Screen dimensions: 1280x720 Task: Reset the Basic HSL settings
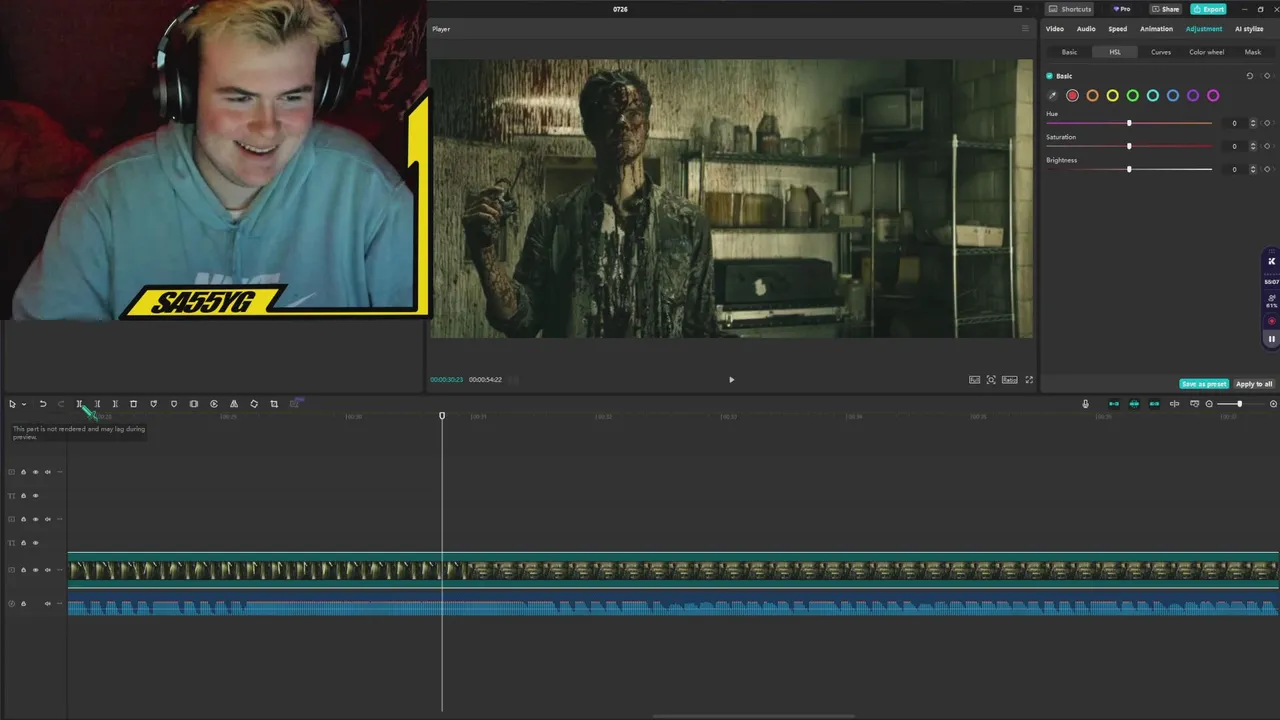click(x=1249, y=76)
